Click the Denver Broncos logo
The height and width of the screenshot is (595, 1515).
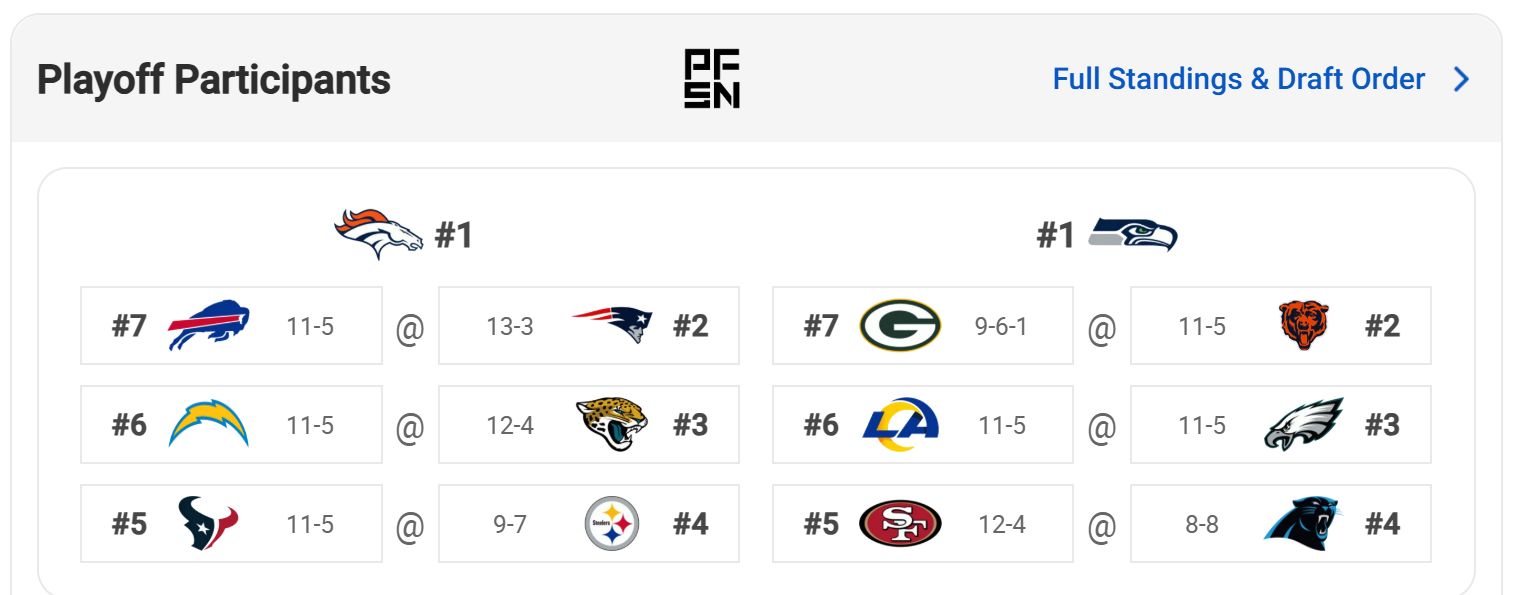(378, 234)
